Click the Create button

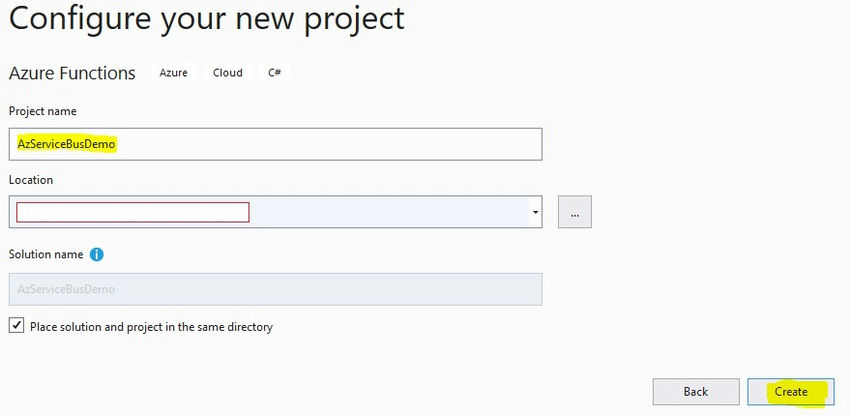pyautogui.click(x=790, y=391)
